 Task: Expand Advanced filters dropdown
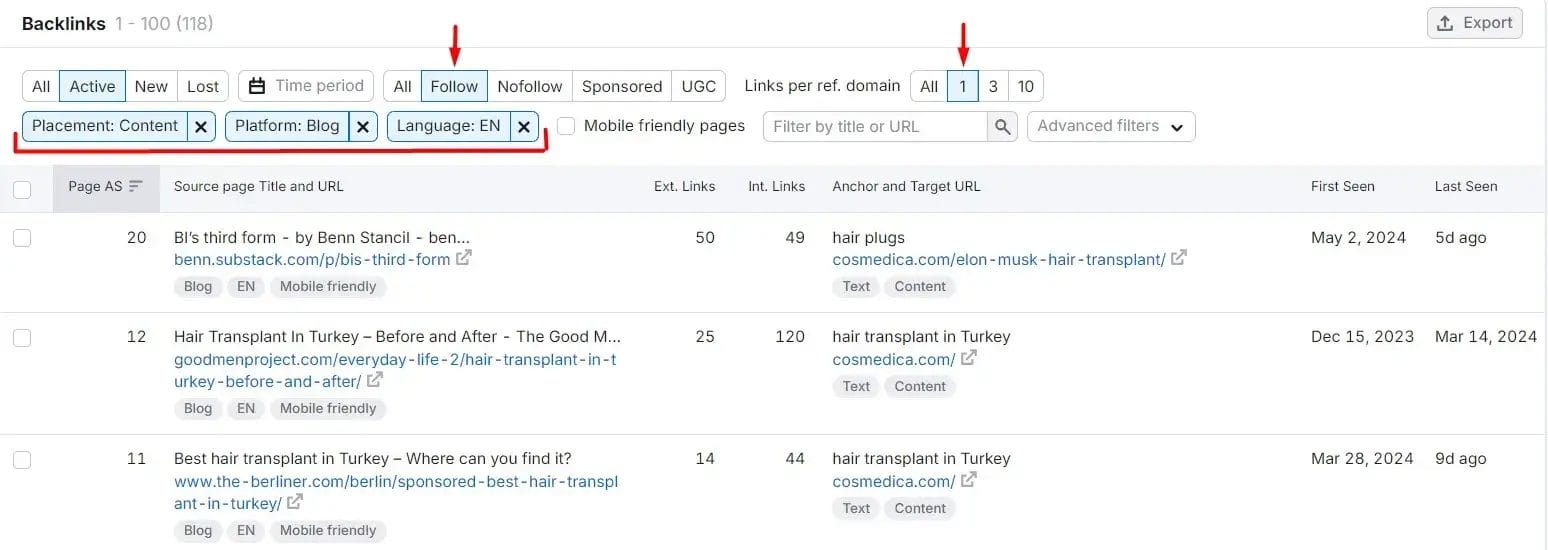tap(1110, 126)
